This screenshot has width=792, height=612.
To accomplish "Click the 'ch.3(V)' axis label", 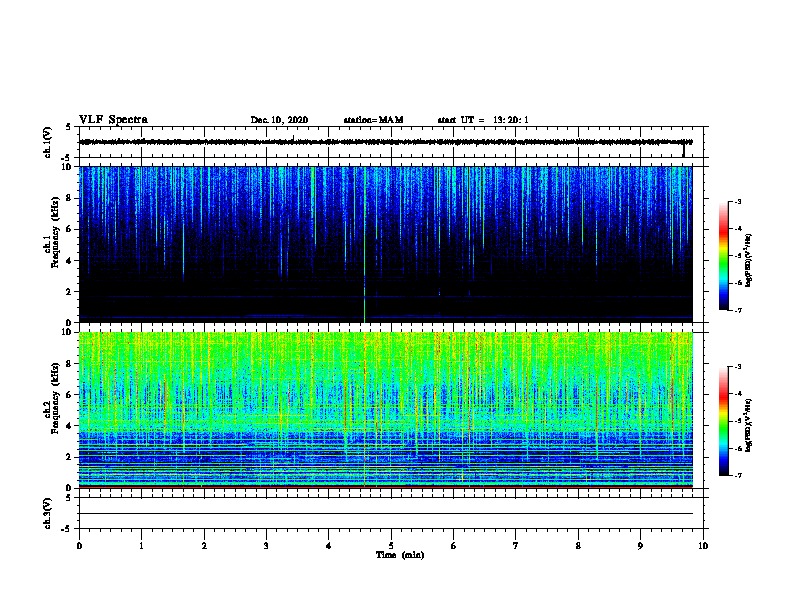I will [x=47, y=514].
